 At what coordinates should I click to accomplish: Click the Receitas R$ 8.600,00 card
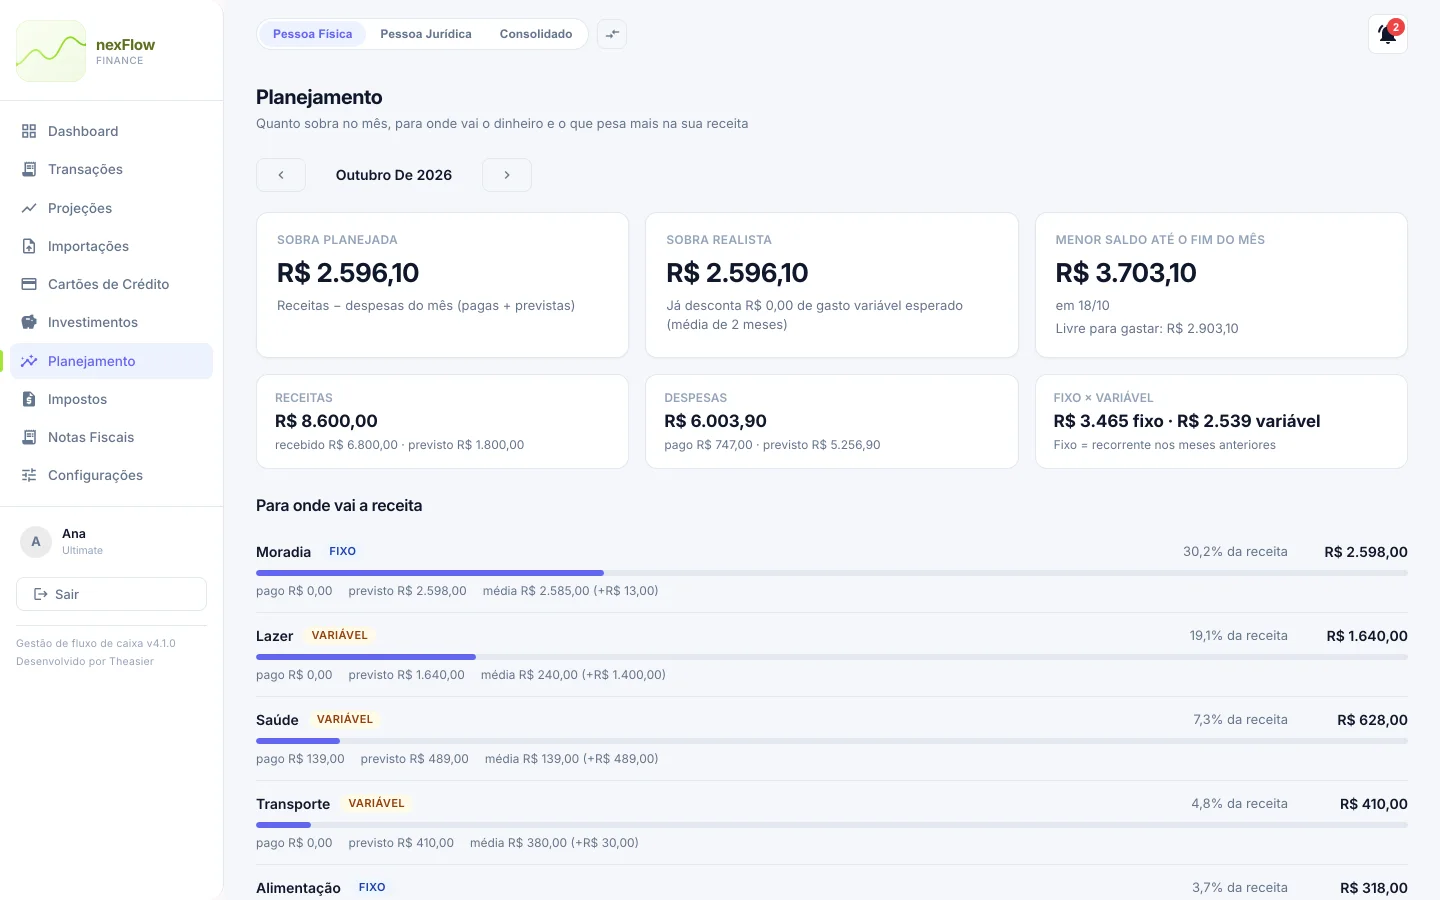(x=442, y=421)
